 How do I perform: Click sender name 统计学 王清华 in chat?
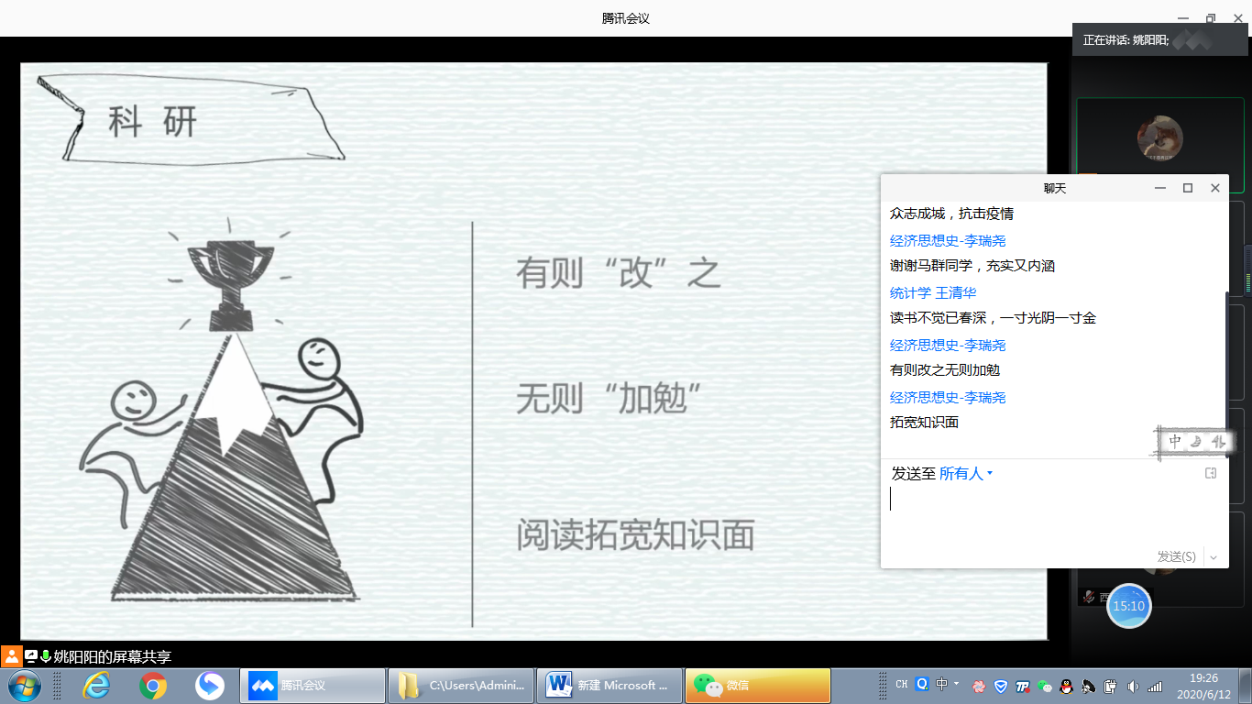(933, 293)
